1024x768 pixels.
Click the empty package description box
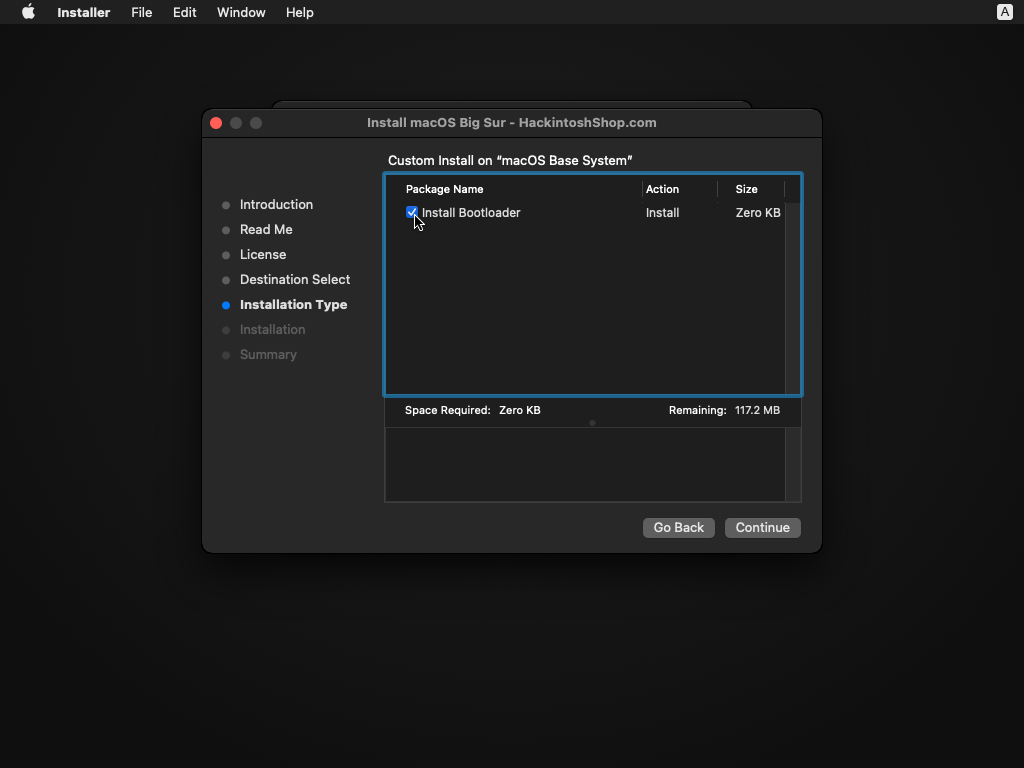(585, 465)
